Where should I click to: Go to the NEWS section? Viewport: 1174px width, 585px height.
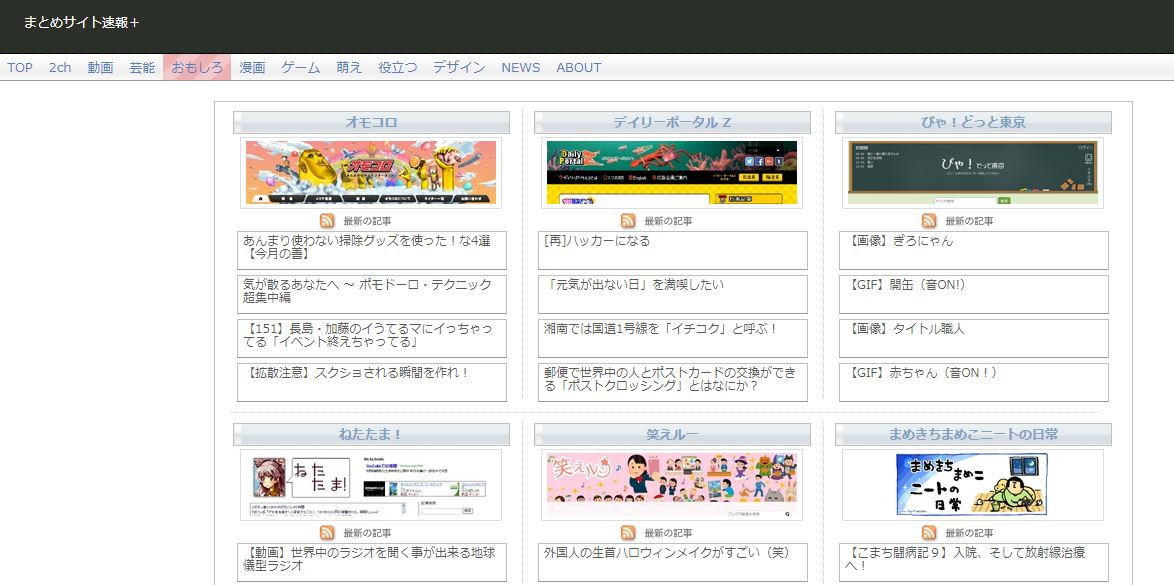coord(520,67)
